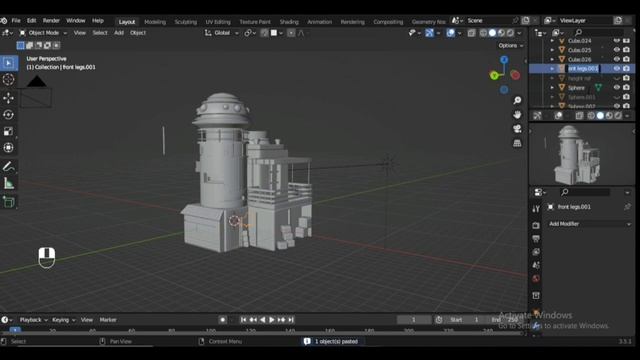
Task: Open the Render menu
Action: [x=51, y=20]
